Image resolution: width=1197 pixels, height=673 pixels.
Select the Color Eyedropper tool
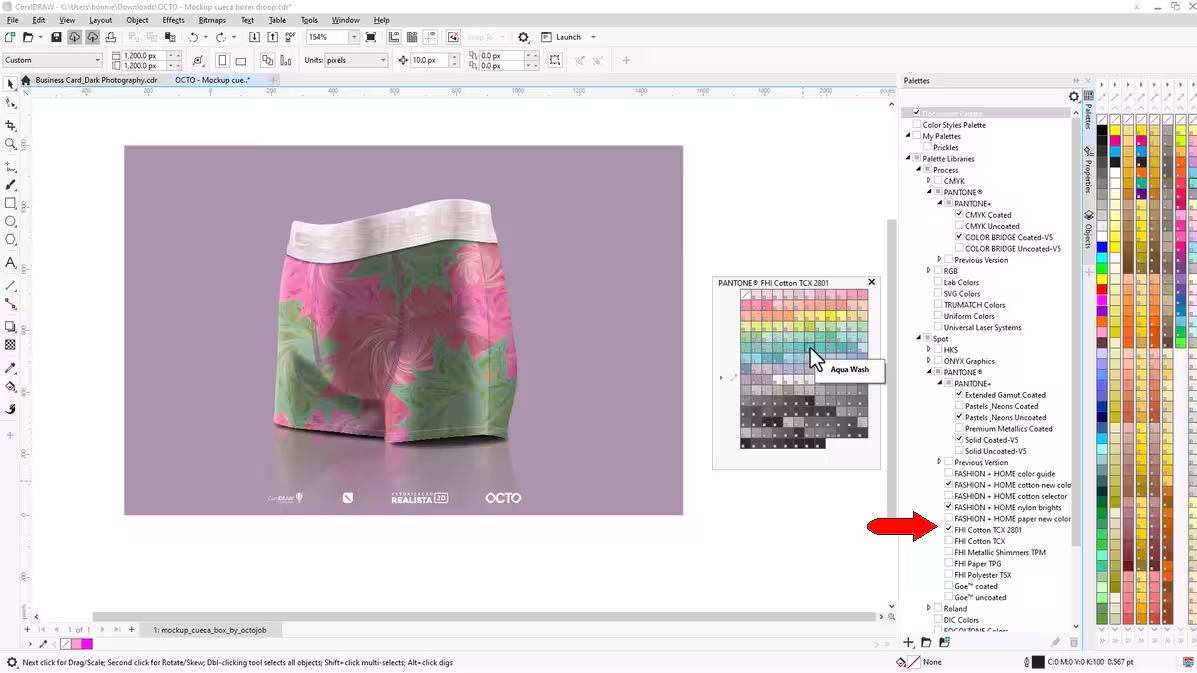(11, 368)
